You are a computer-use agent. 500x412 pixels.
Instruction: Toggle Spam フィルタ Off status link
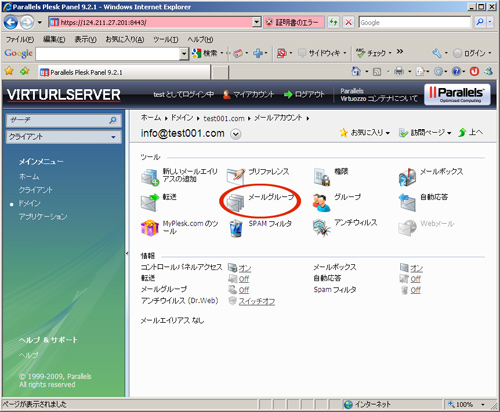click(x=416, y=290)
